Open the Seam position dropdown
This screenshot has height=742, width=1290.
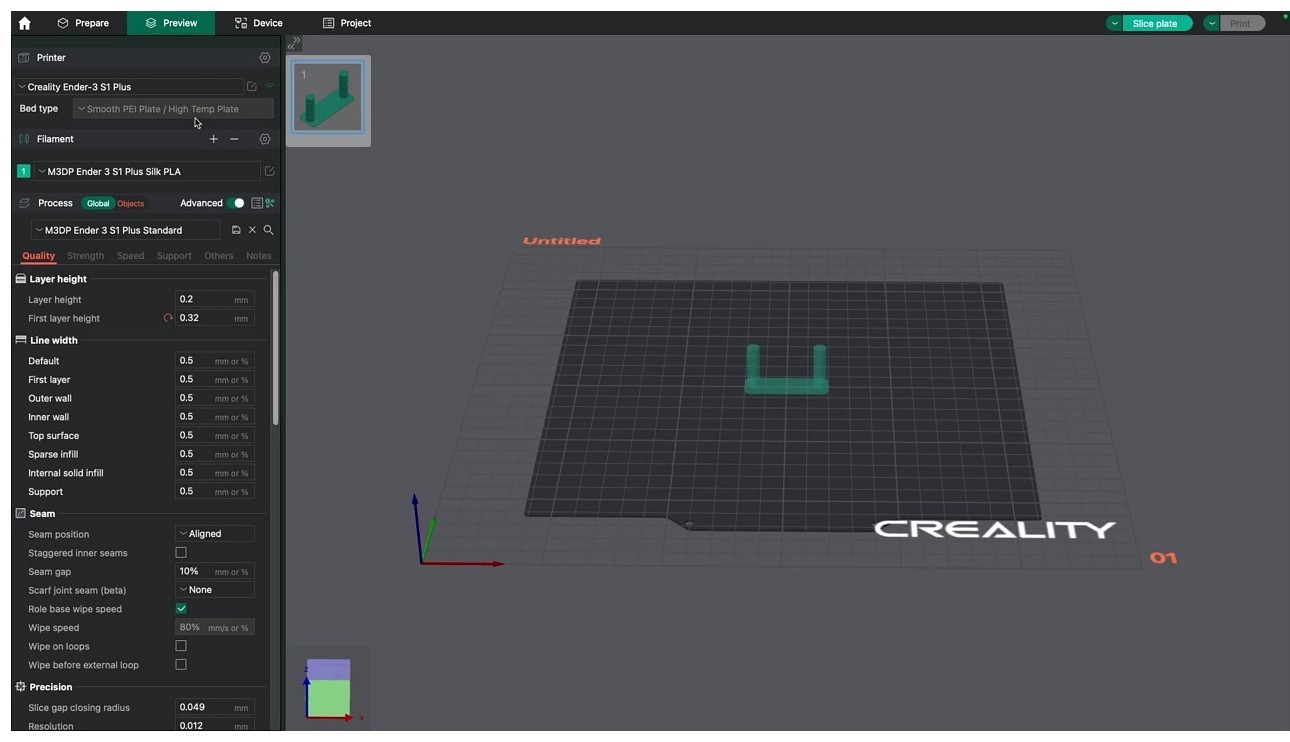click(x=215, y=534)
